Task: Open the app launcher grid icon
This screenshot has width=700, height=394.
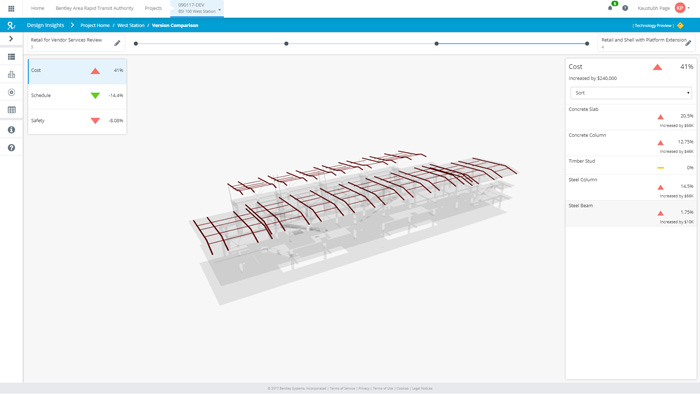Action: 11,8
